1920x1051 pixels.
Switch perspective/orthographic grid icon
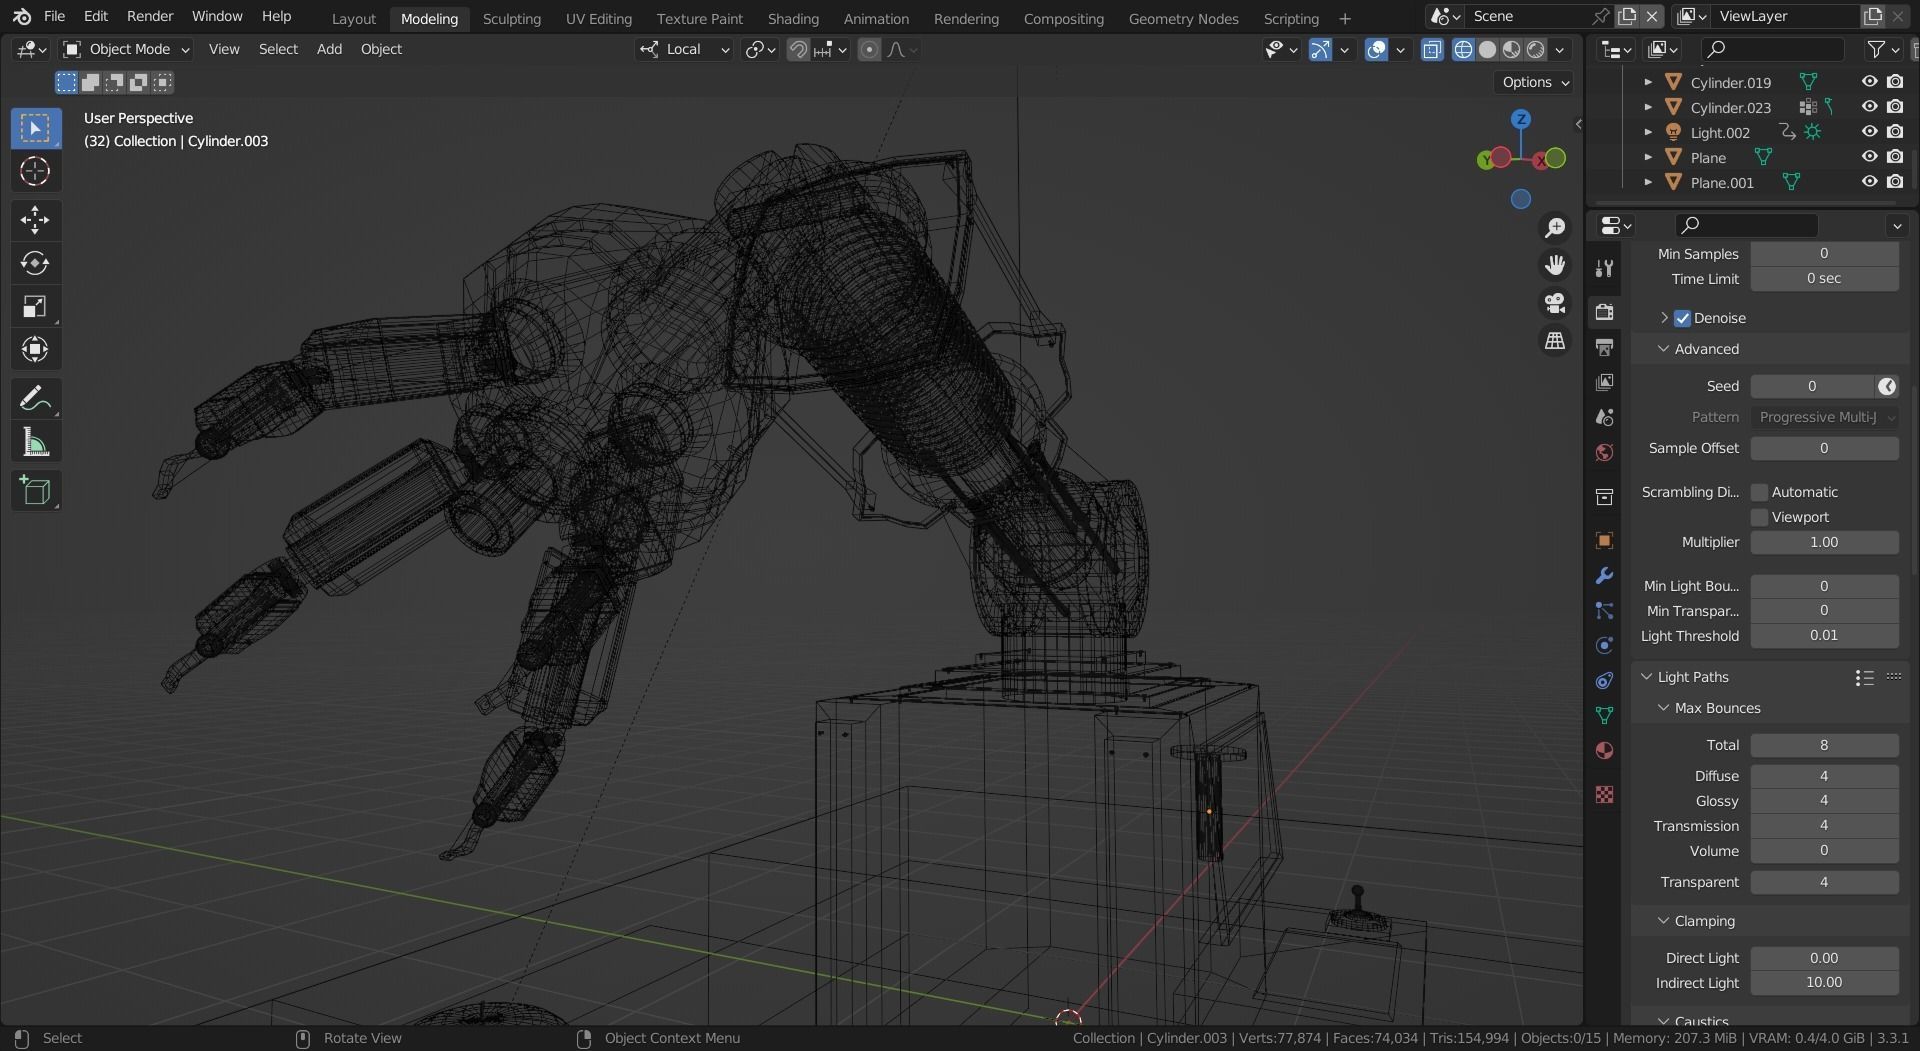click(1555, 341)
